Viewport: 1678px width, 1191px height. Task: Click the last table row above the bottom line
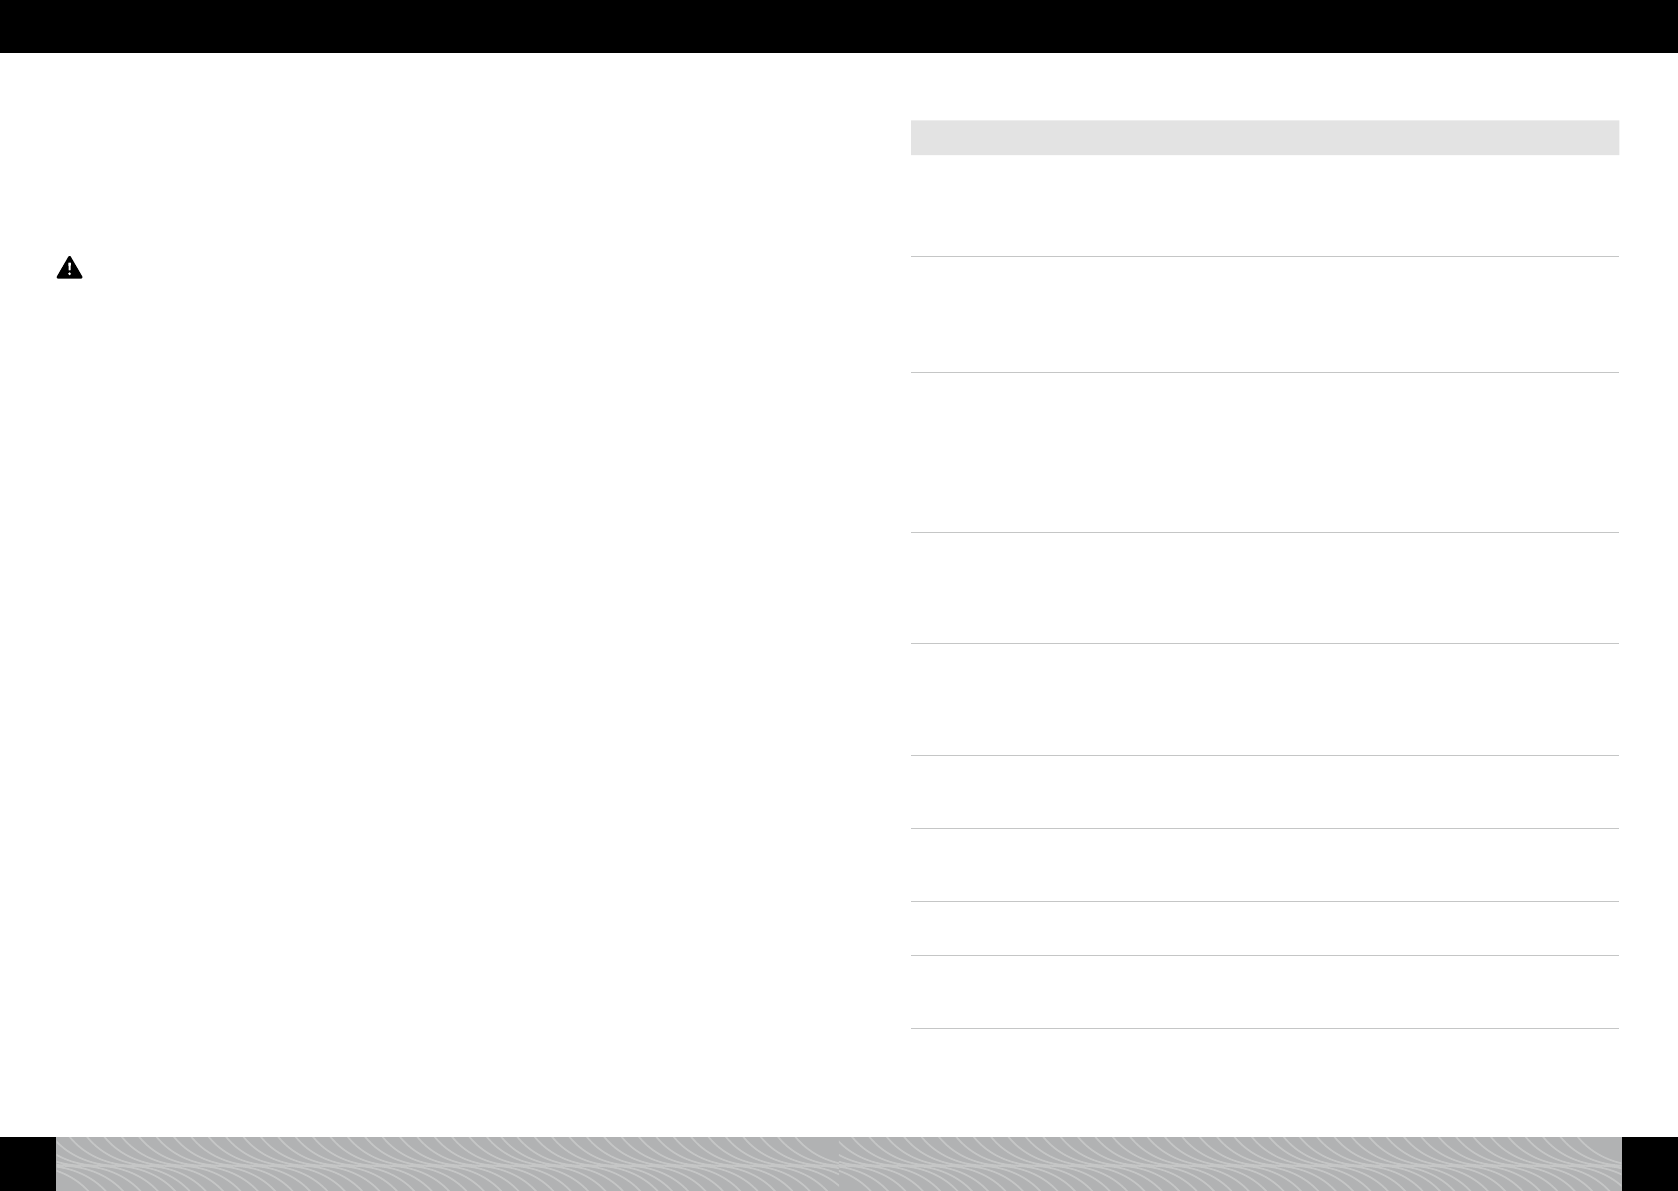[1264, 992]
